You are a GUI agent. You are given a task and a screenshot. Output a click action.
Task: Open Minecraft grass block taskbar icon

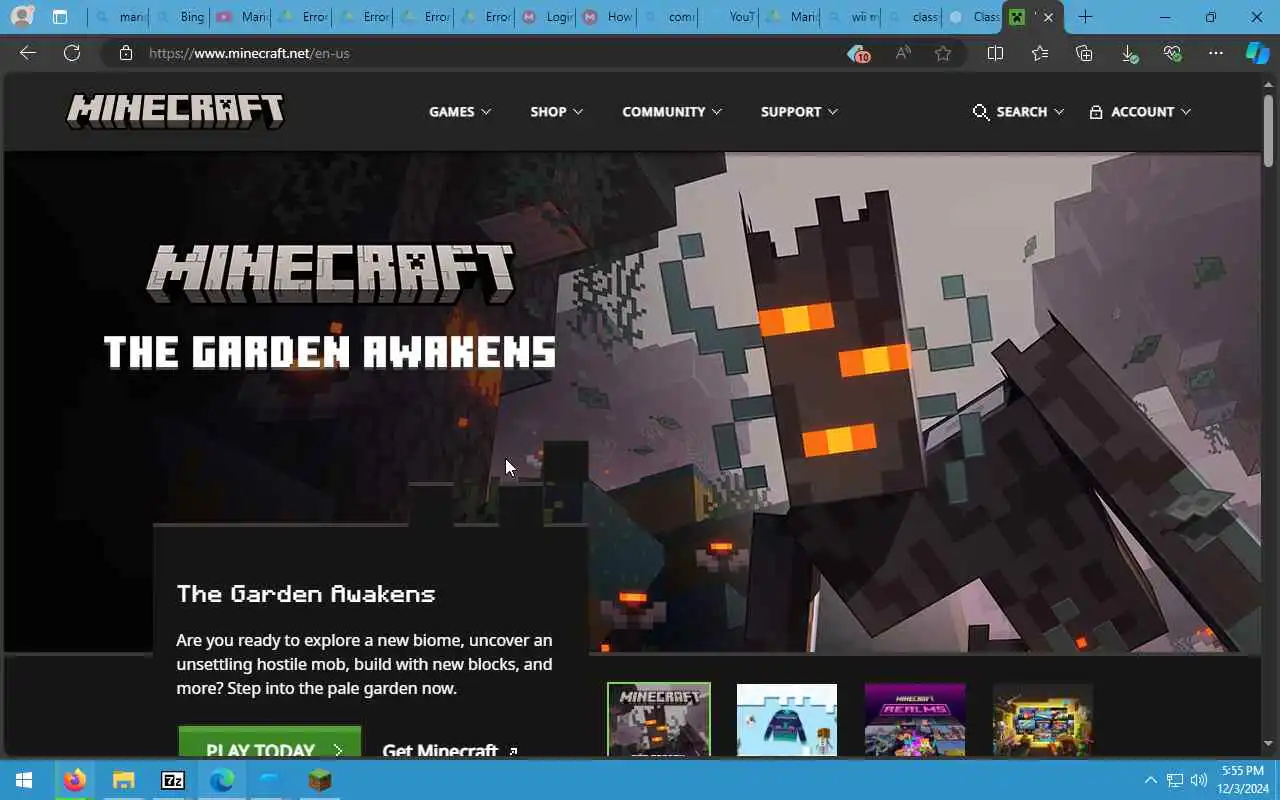319,780
